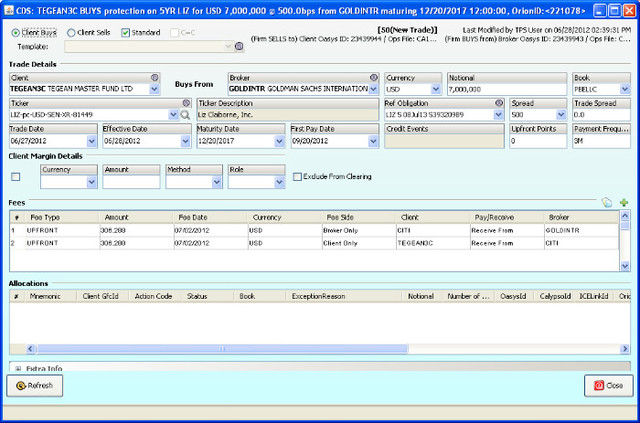Sort fees by the Fee Date column header
Image resolution: width=640 pixels, height=423 pixels.
210,217
